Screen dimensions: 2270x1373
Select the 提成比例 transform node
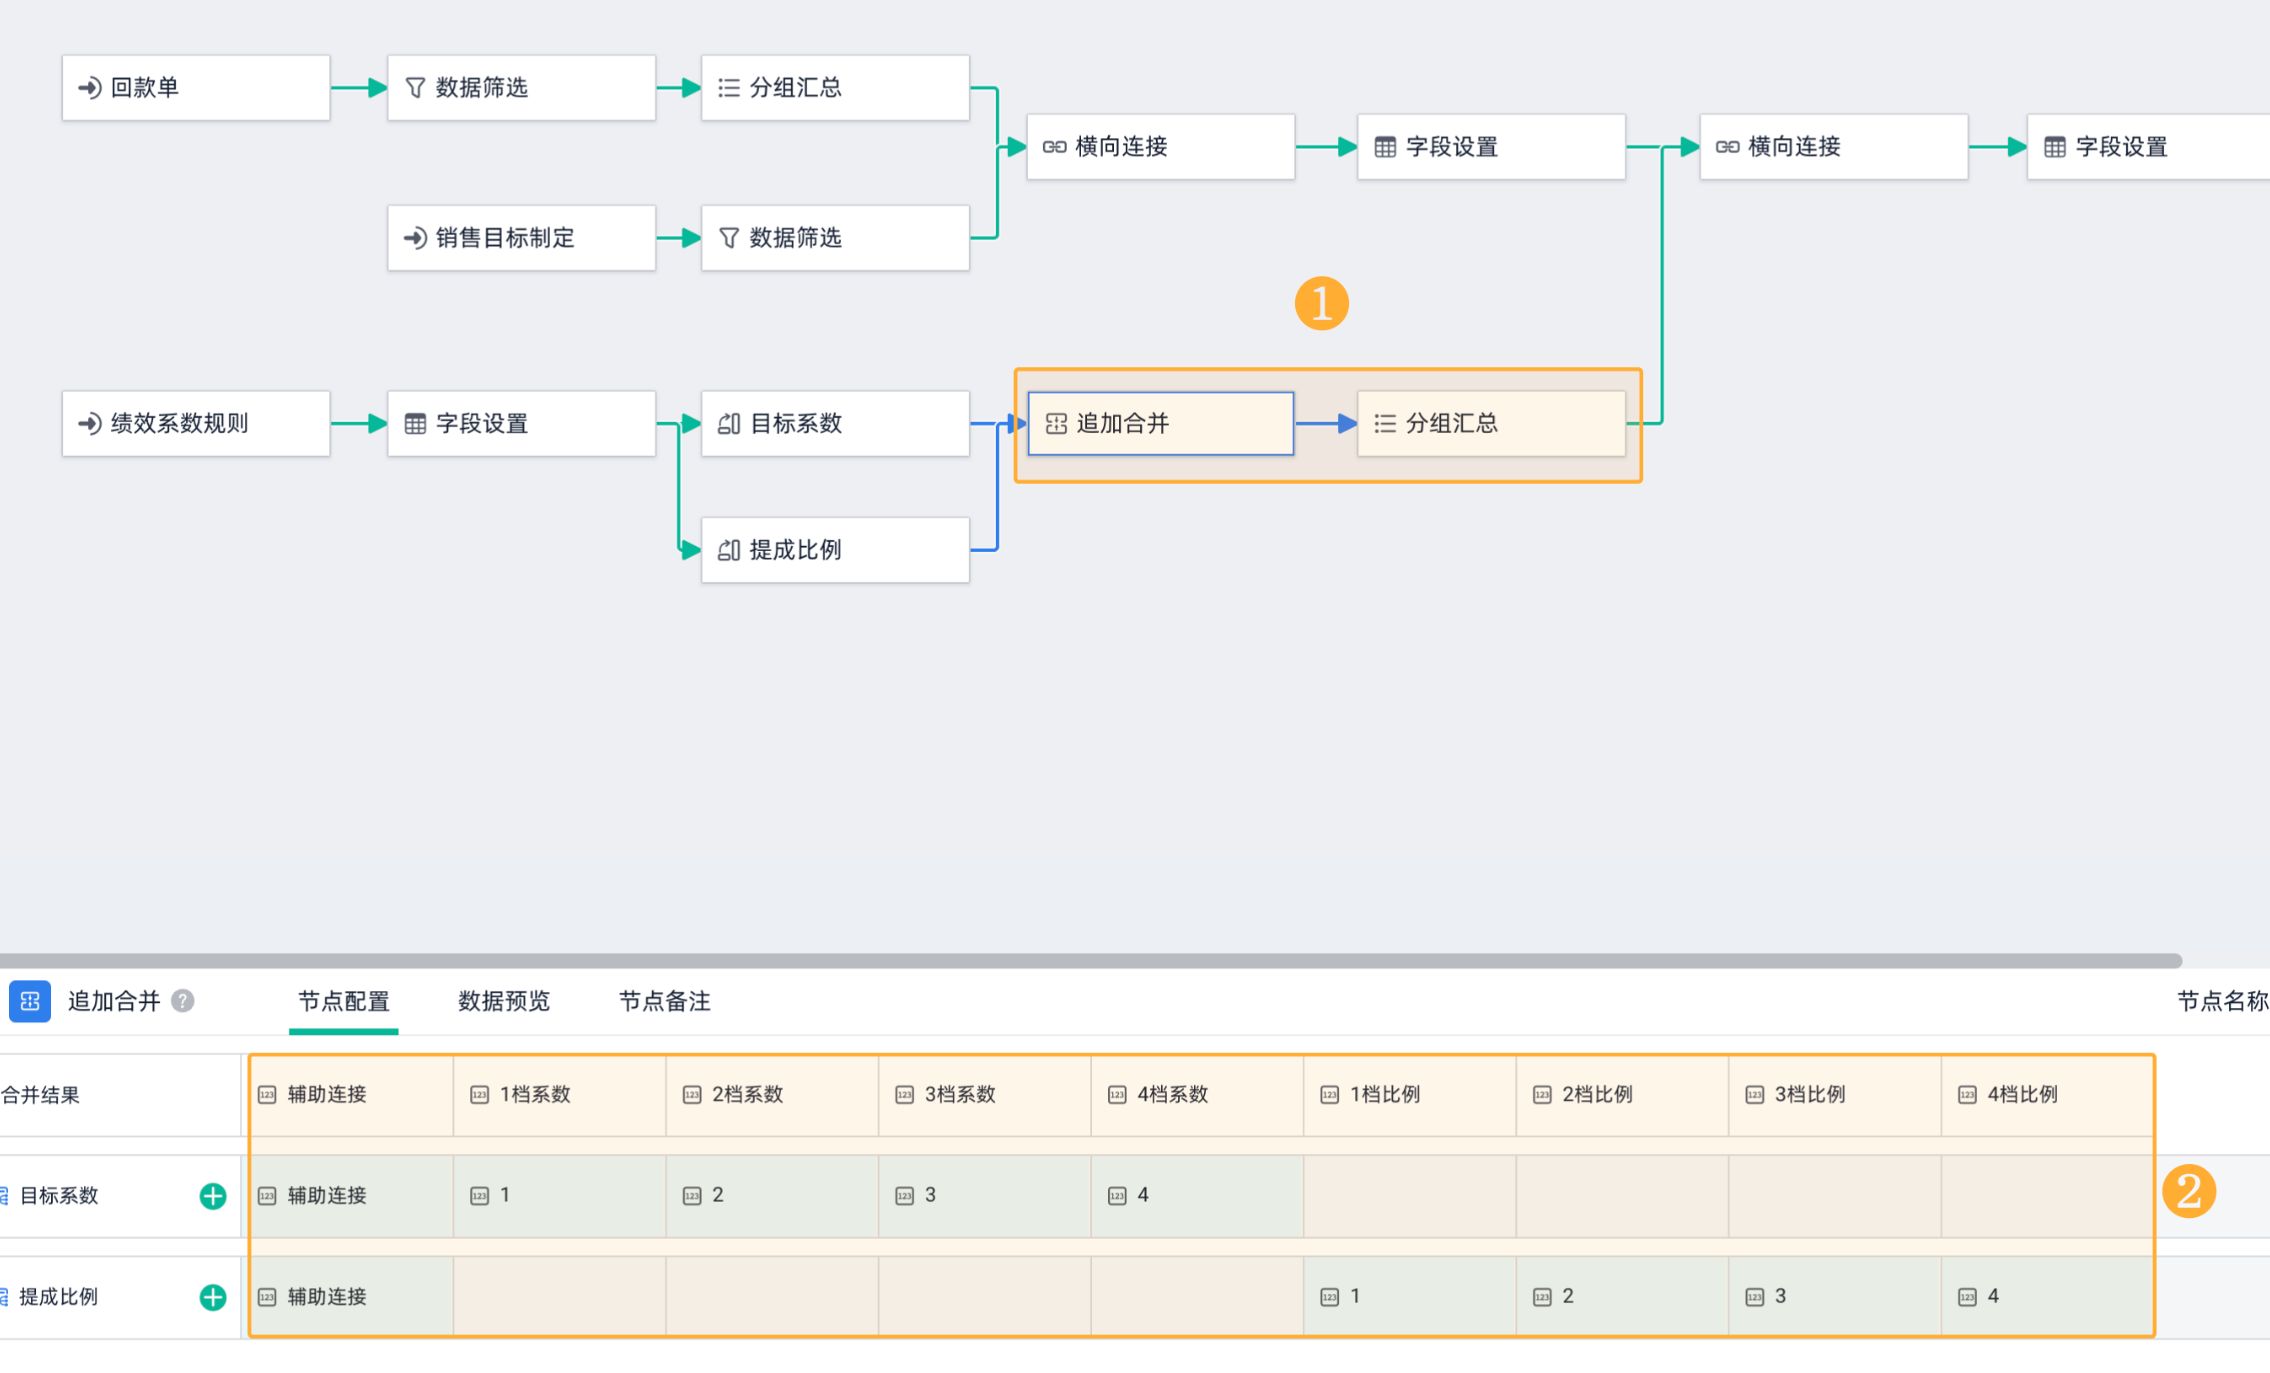click(x=835, y=550)
